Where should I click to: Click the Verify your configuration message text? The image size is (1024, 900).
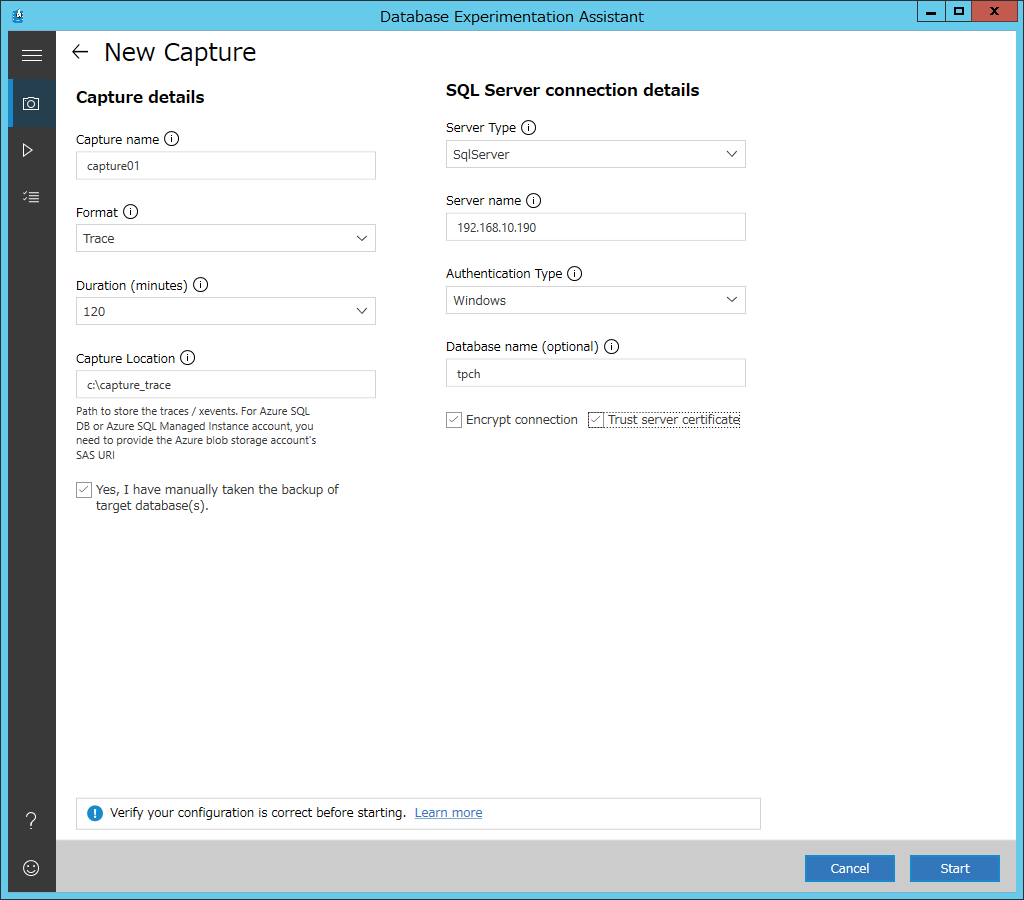click(258, 813)
